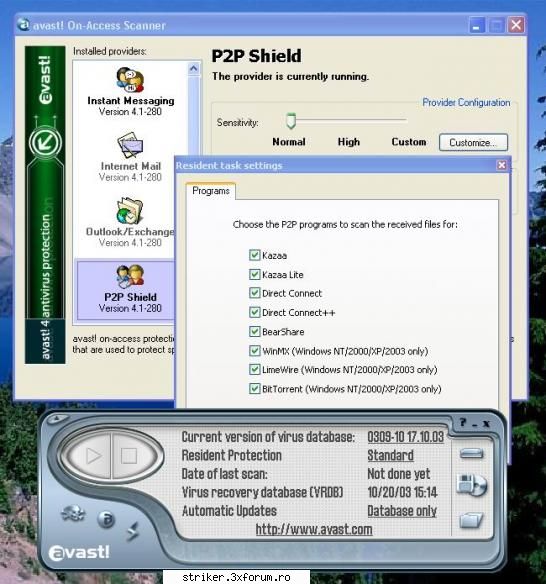The width and height of the screenshot is (546, 584).
Task: Select the P2P Shield provider icon
Action: (x=130, y=276)
